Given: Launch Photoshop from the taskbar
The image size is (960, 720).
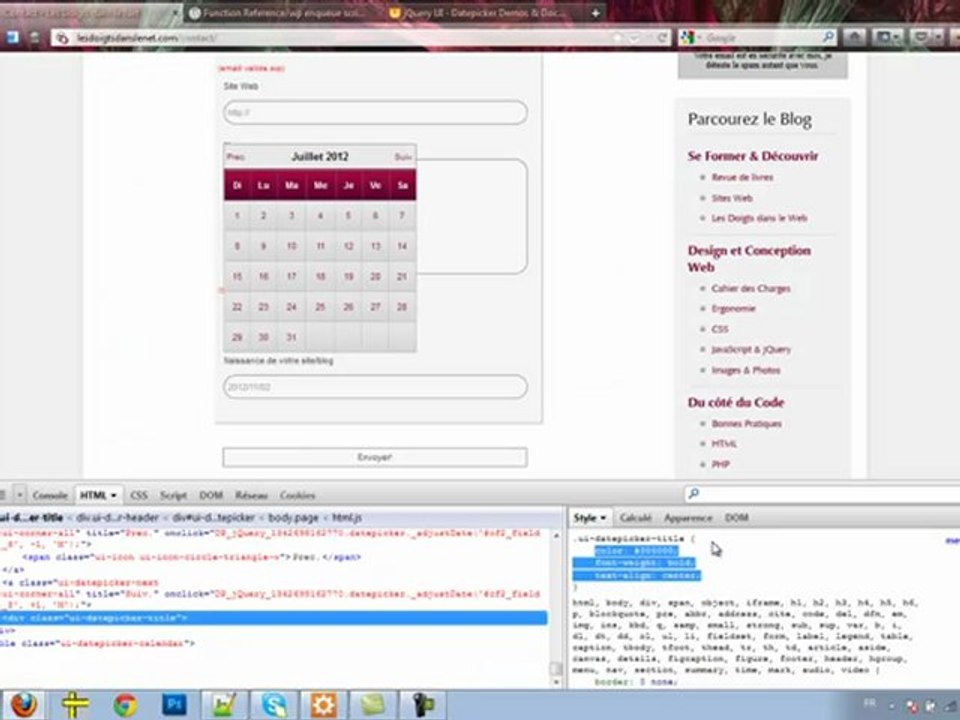Looking at the screenshot, I should tap(174, 705).
